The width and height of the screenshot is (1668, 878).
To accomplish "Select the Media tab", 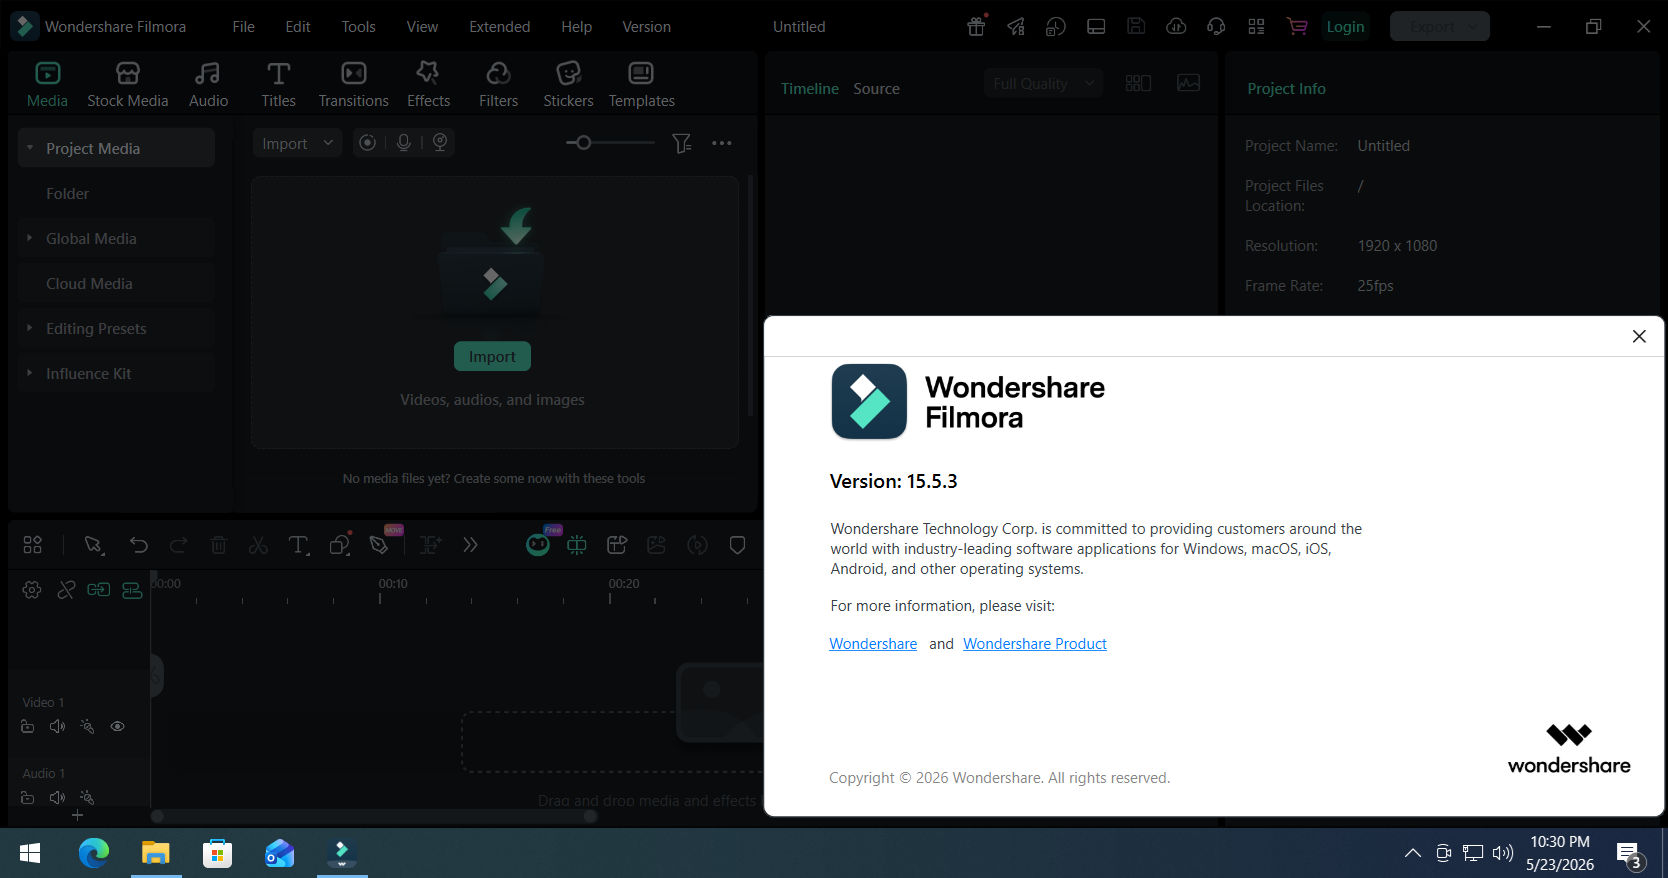I will [47, 85].
